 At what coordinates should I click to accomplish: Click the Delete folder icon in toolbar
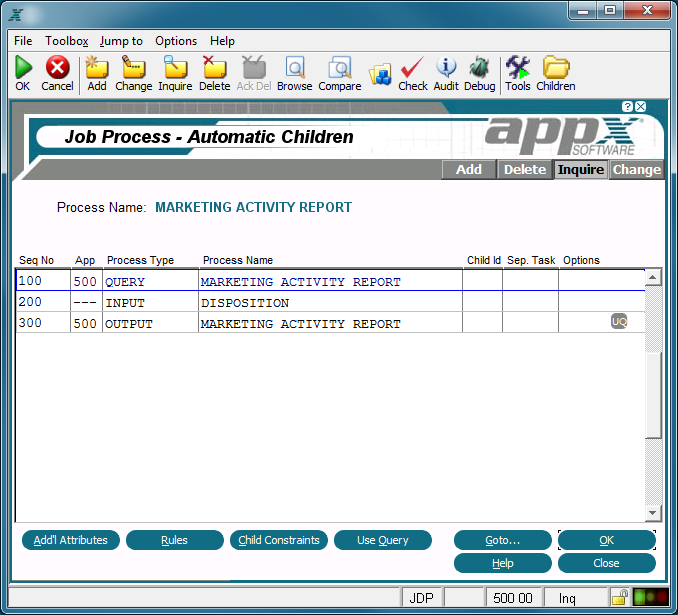pos(214,67)
